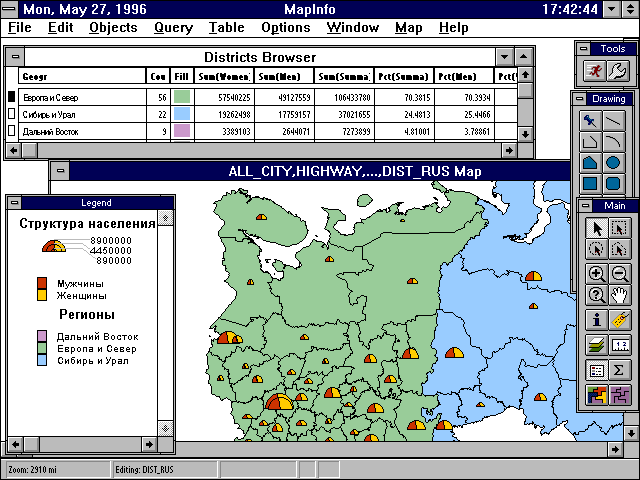Uncheck the selection box for Европа и Север row
This screenshot has height=480, width=640.
12,97
